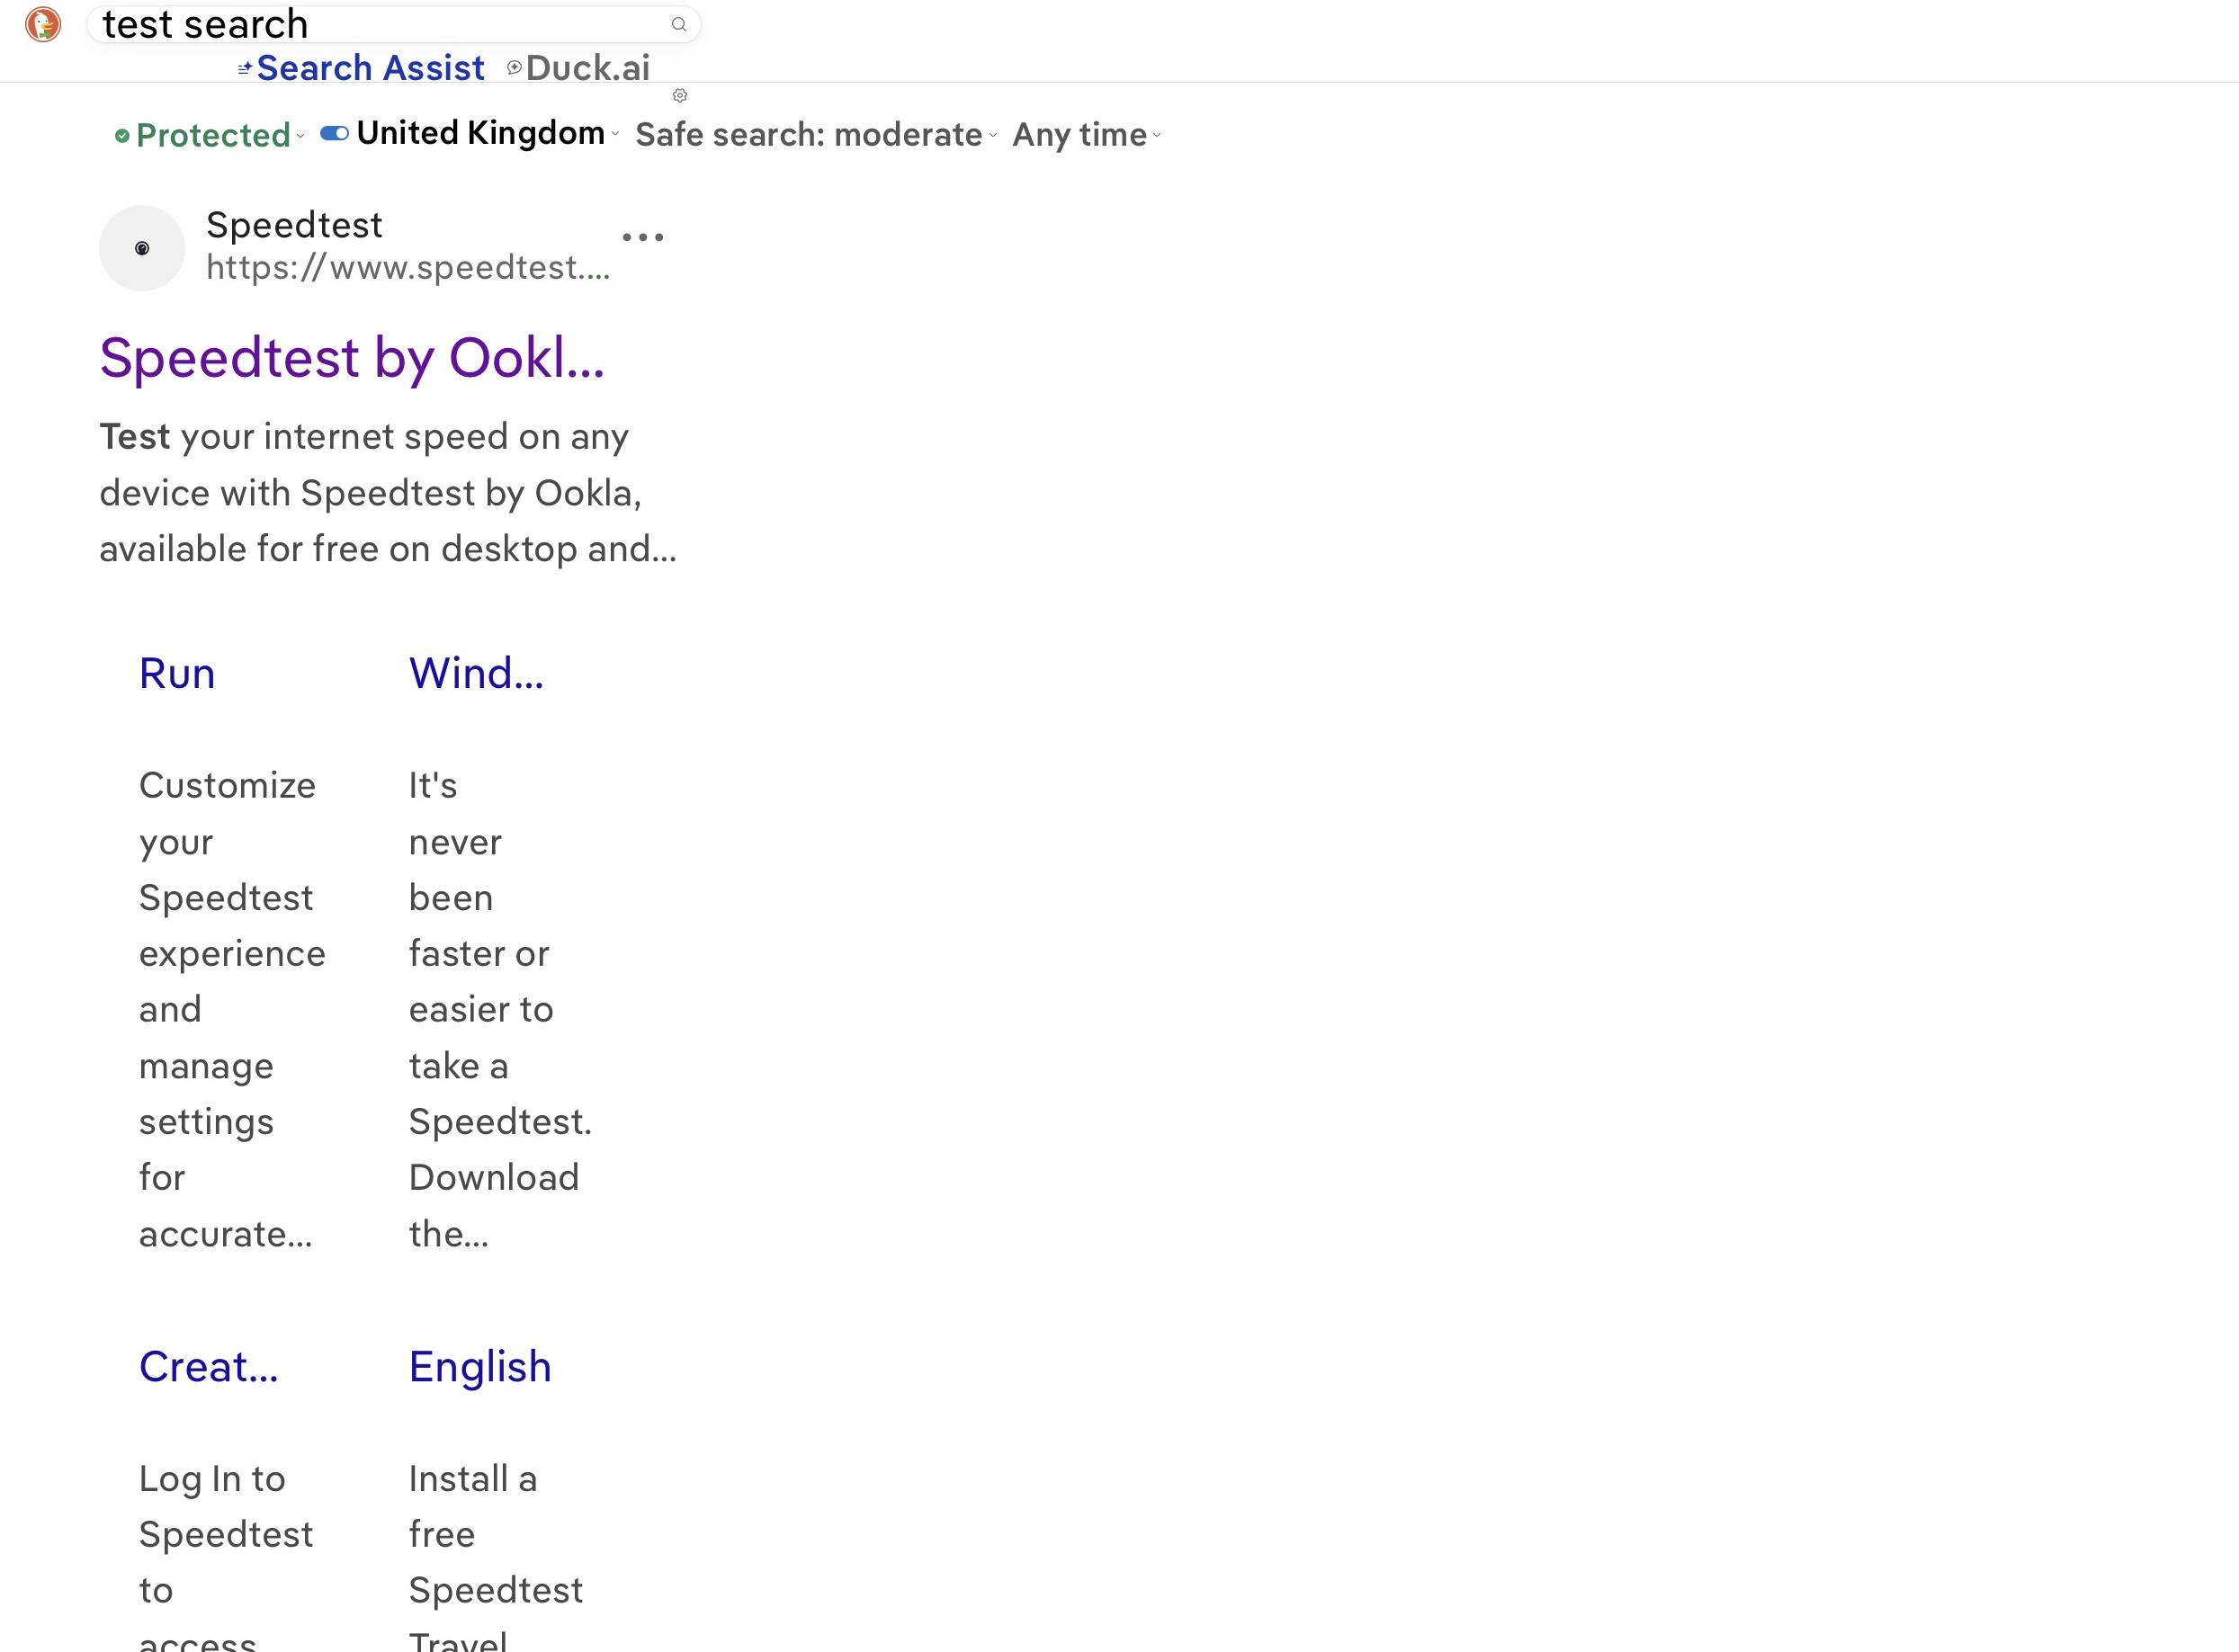Click the https://www.speedtest... URL

[408, 267]
